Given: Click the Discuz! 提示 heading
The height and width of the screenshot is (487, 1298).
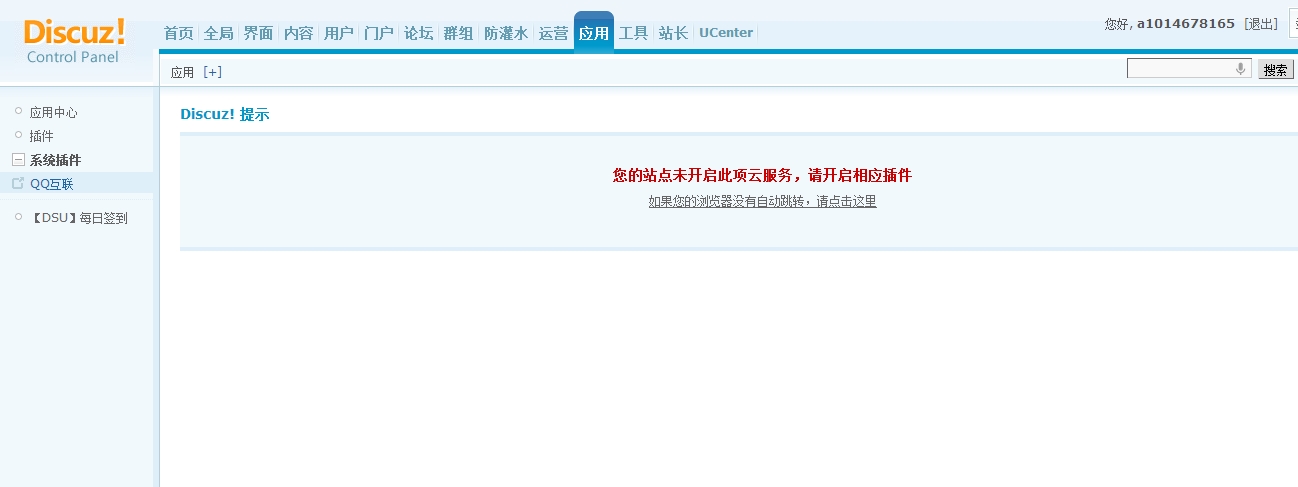Looking at the screenshot, I should click(x=225, y=114).
